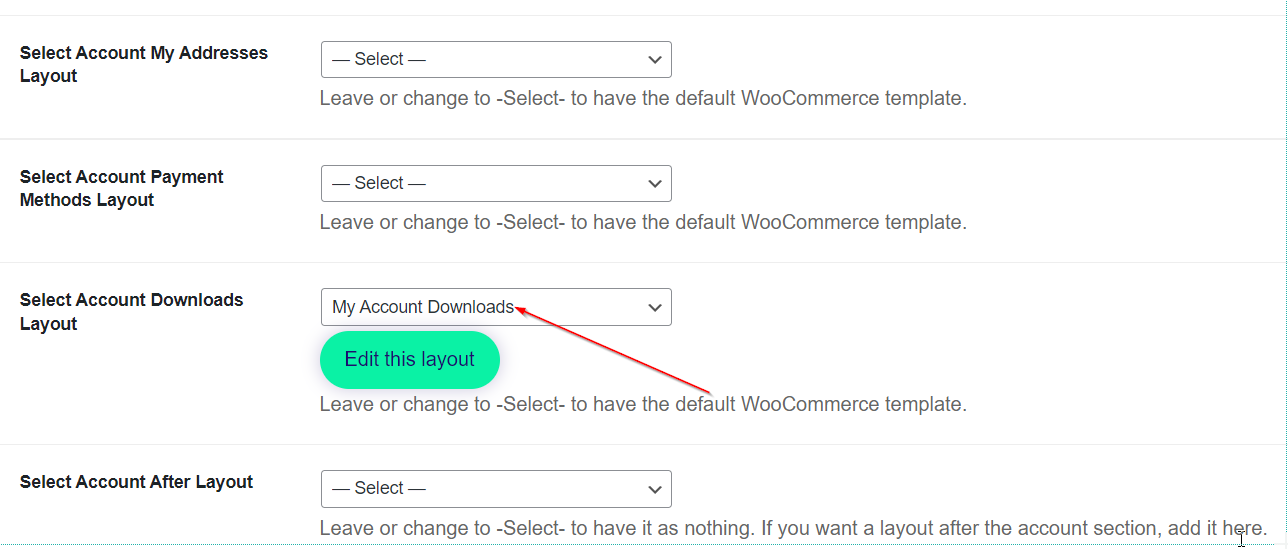Click '-Select-' in the Payment Methods help text

pyautogui.click(x=531, y=222)
